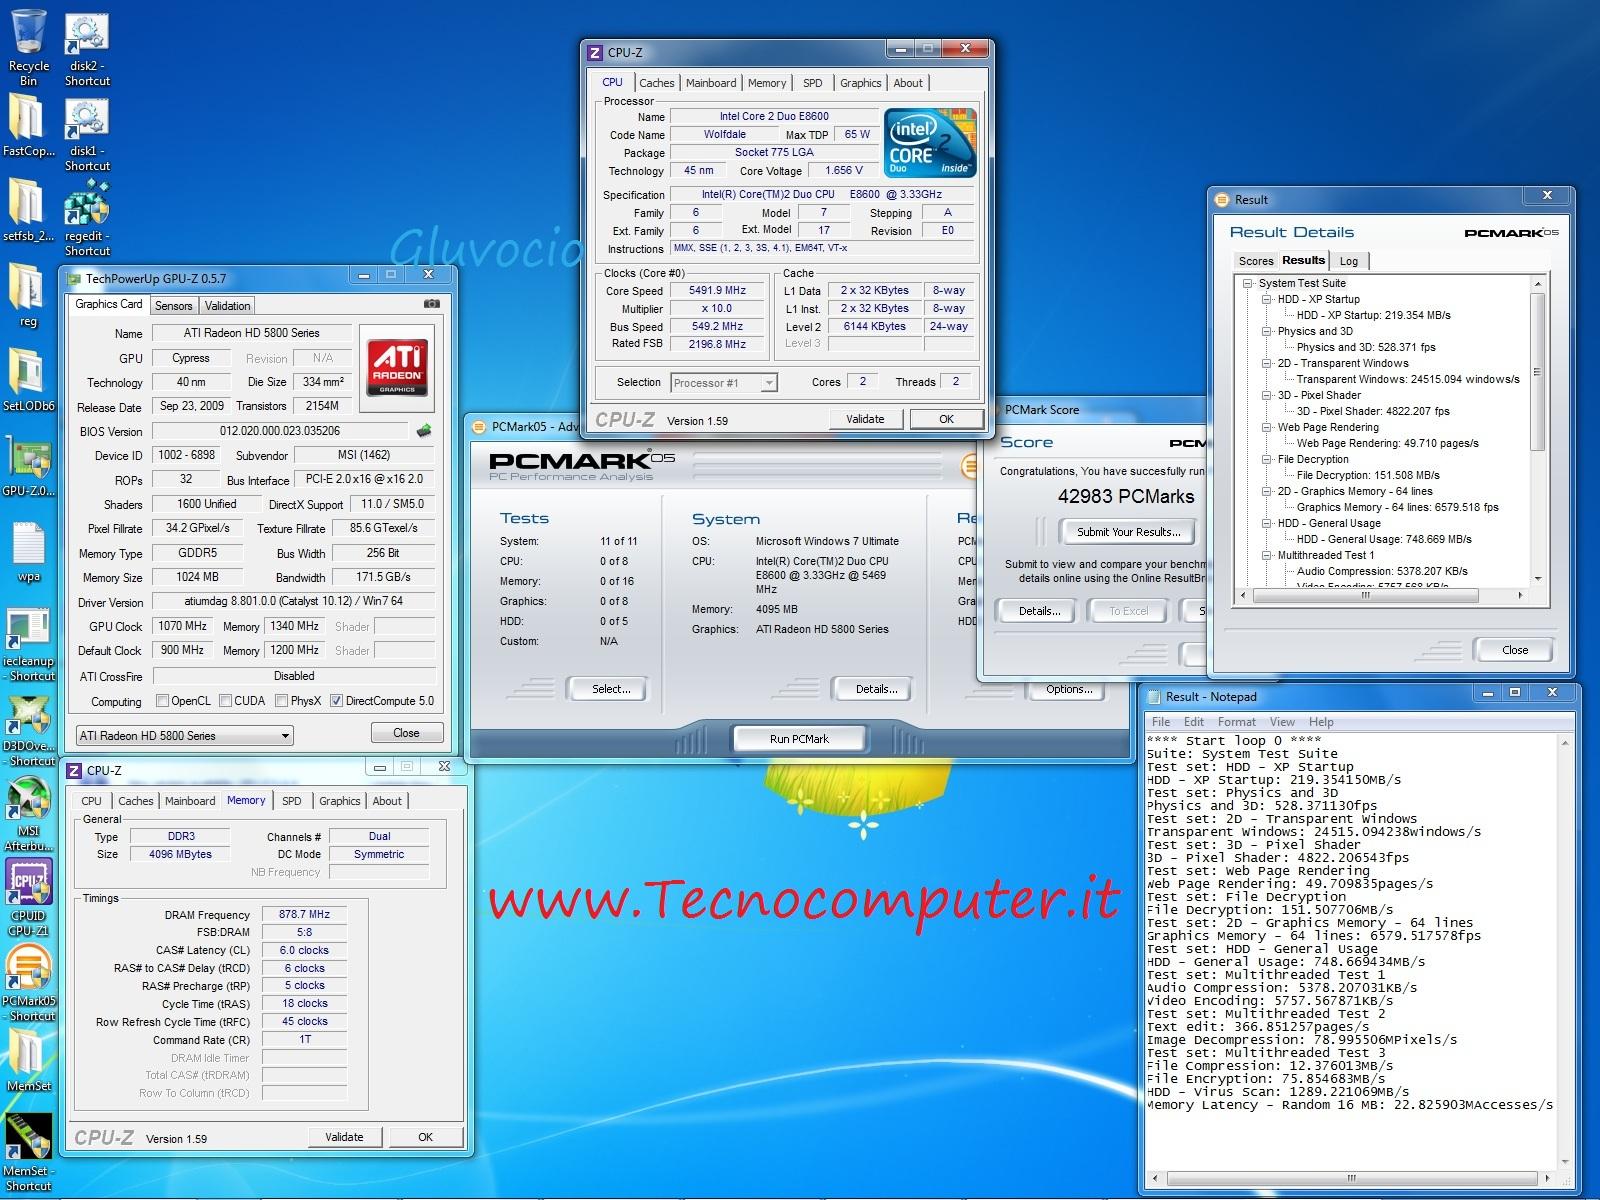Open the reg folder icon
1600x1200 pixels.
28,297
